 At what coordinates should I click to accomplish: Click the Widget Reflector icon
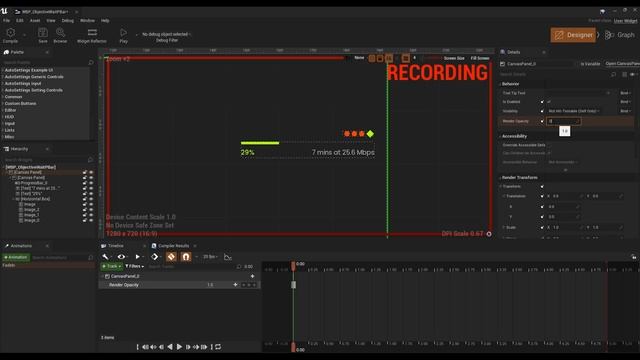click(92, 33)
